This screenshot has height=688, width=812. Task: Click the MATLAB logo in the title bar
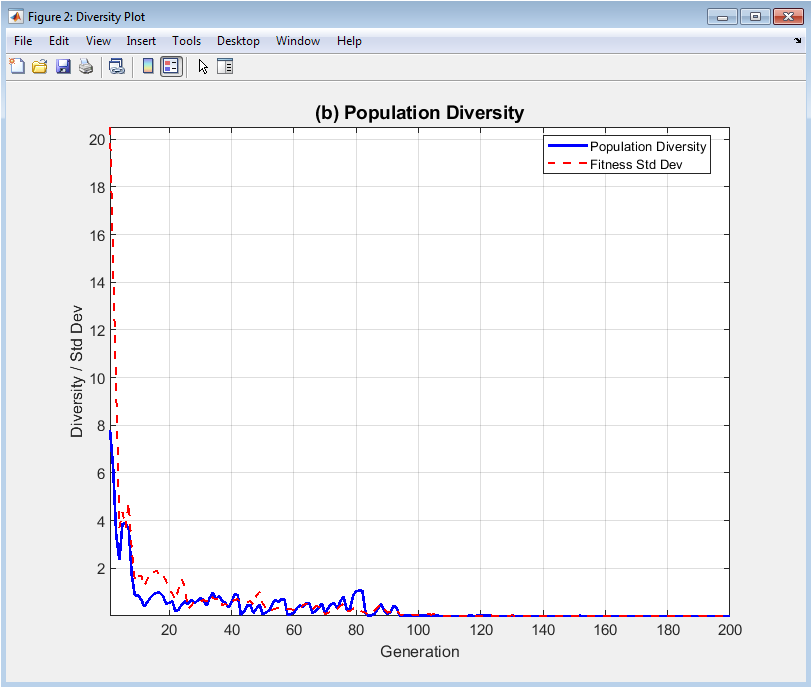click(16, 17)
